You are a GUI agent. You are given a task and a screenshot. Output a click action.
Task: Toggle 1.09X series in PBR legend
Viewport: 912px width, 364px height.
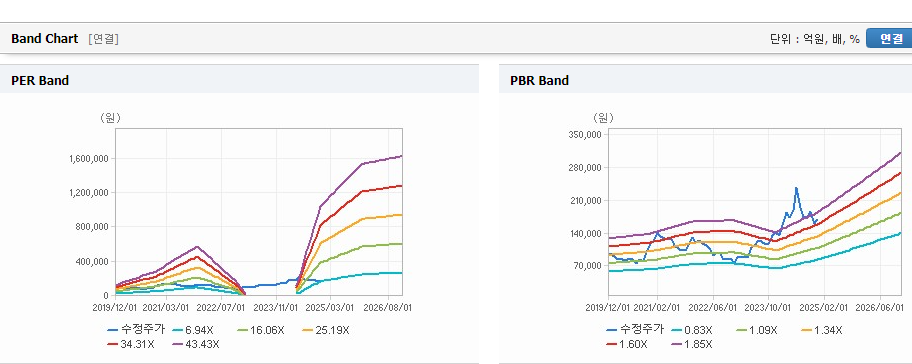click(756, 330)
